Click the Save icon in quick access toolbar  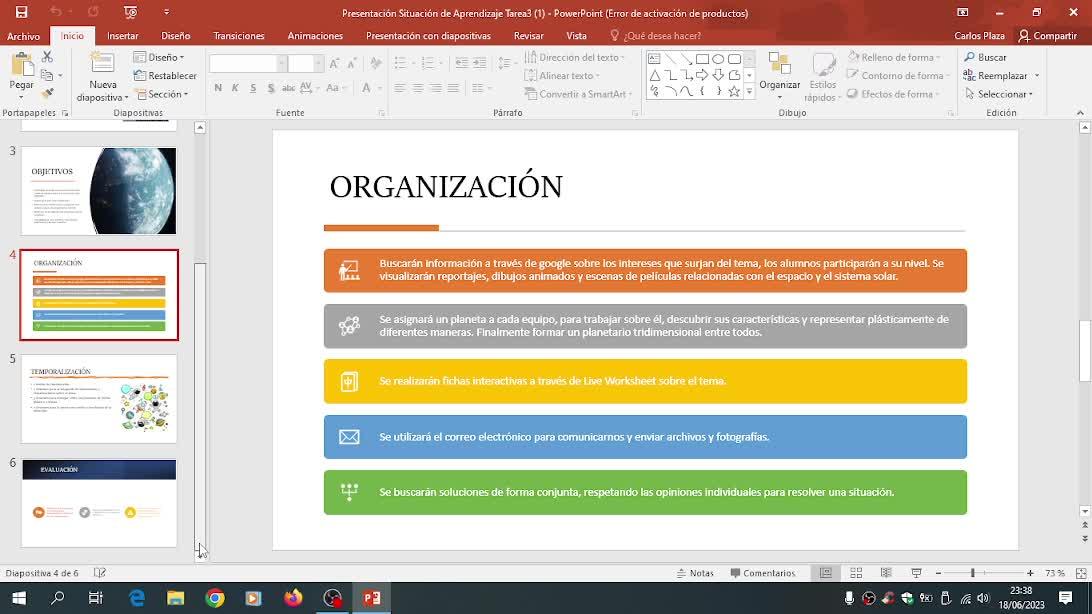(x=21, y=12)
